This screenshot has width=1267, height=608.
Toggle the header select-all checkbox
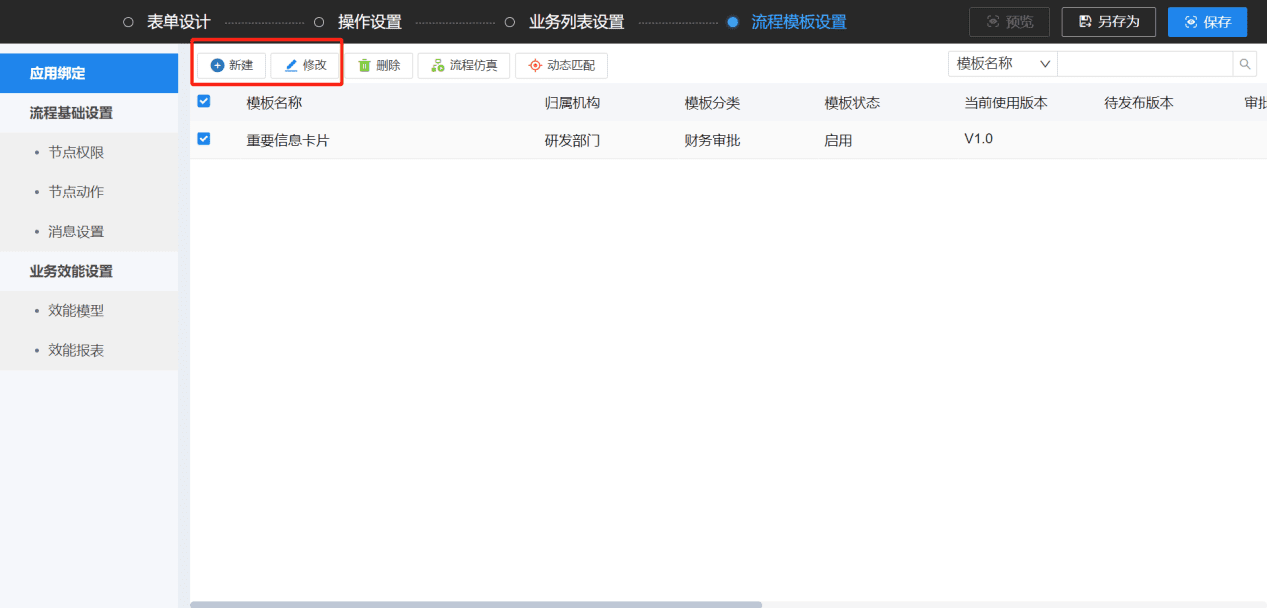pyautogui.click(x=204, y=101)
